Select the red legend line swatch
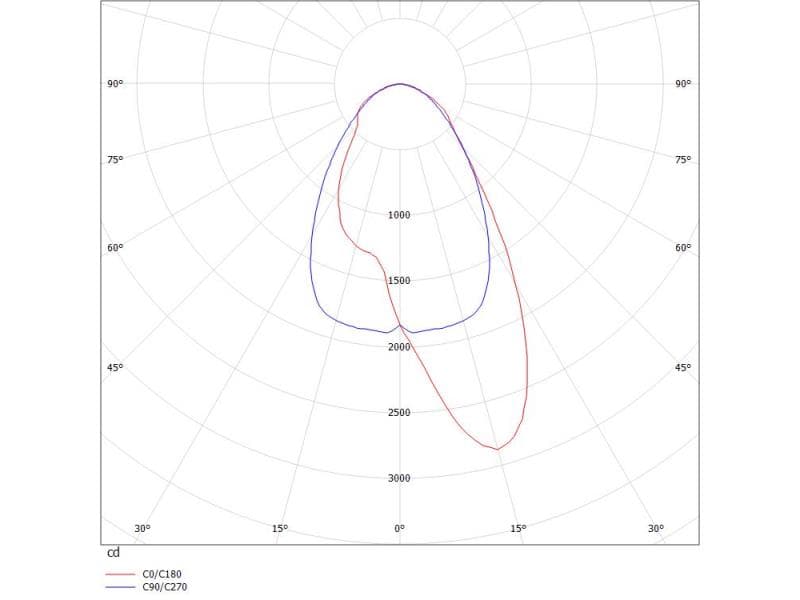Screen dimensions: 800x600 point(120,574)
